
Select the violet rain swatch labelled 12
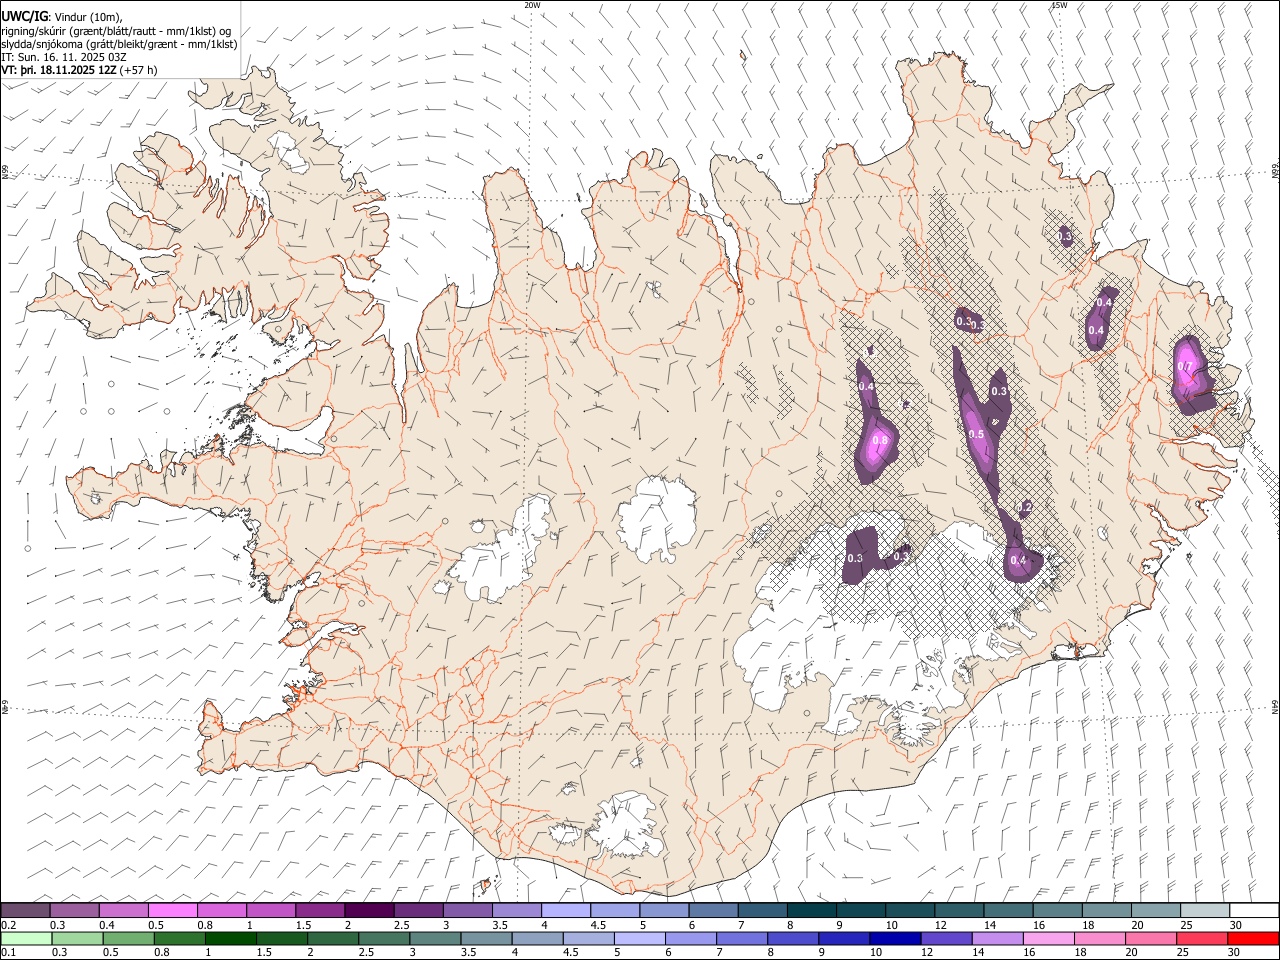point(946,938)
